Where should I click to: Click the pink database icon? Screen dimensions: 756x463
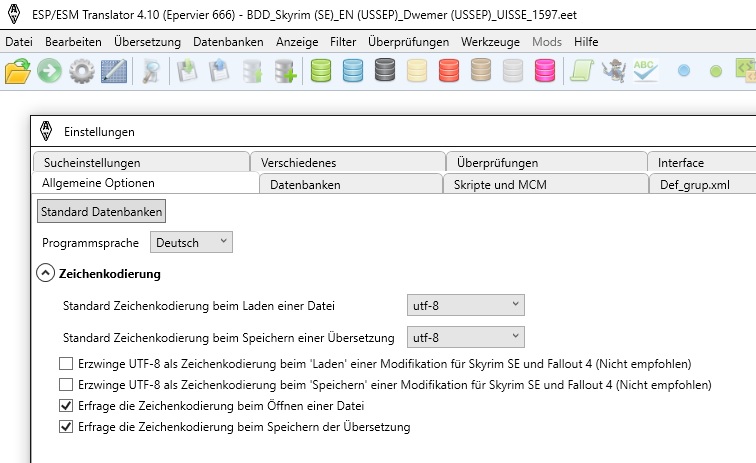point(544,72)
